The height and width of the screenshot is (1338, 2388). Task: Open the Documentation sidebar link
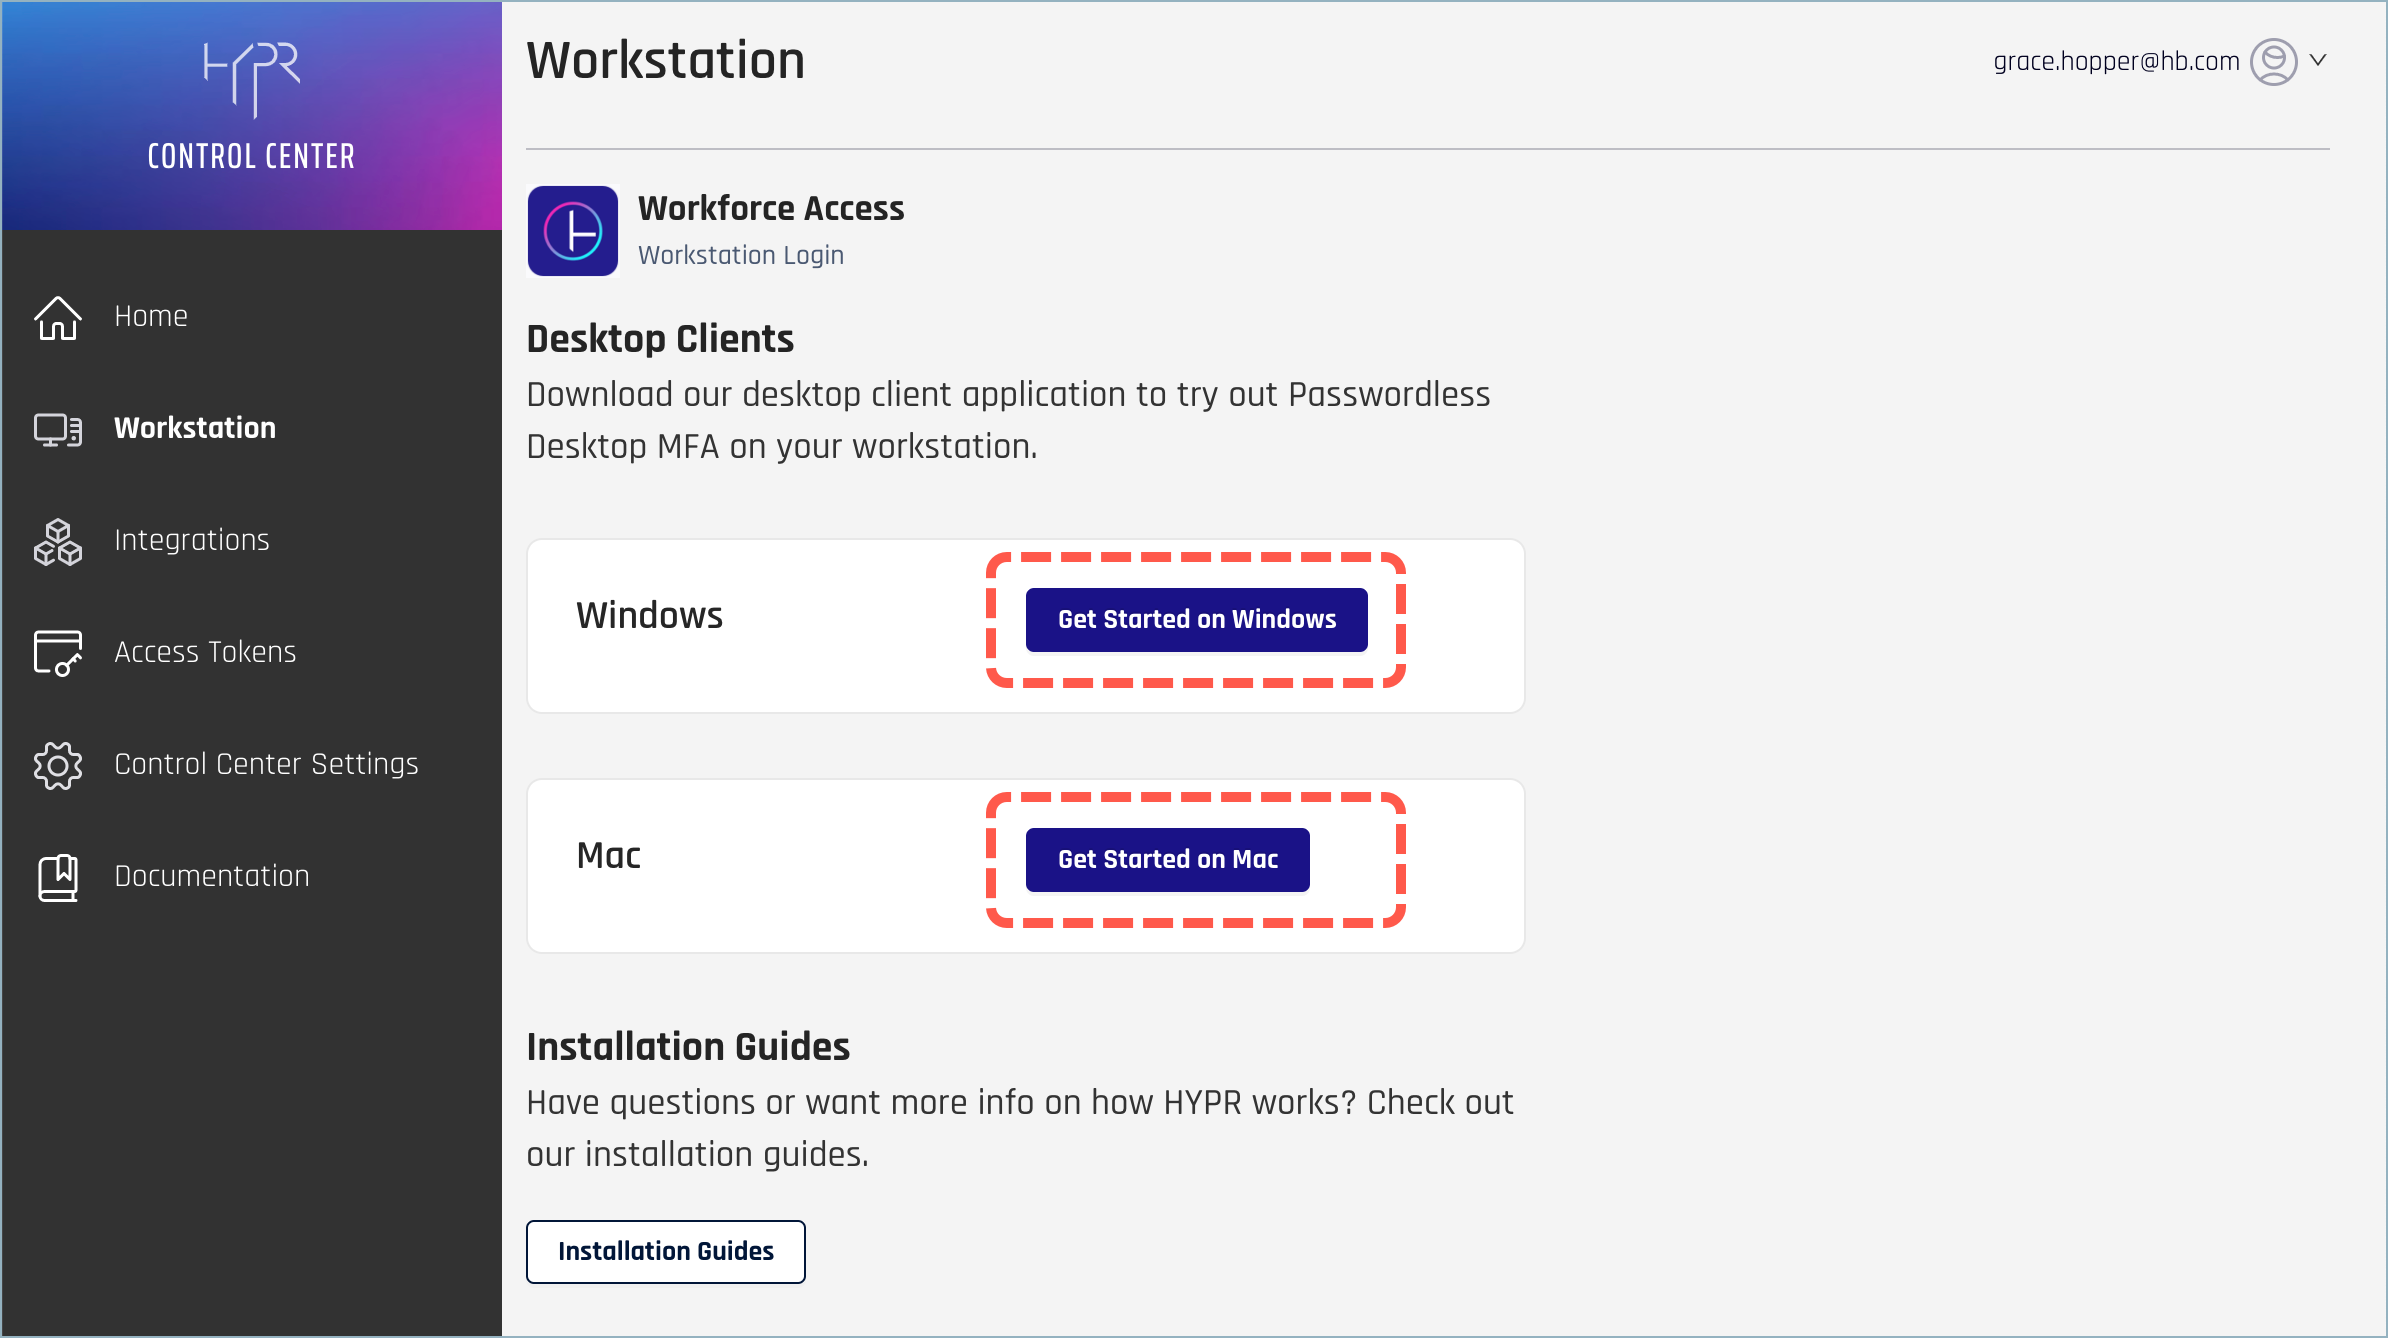coord(212,876)
